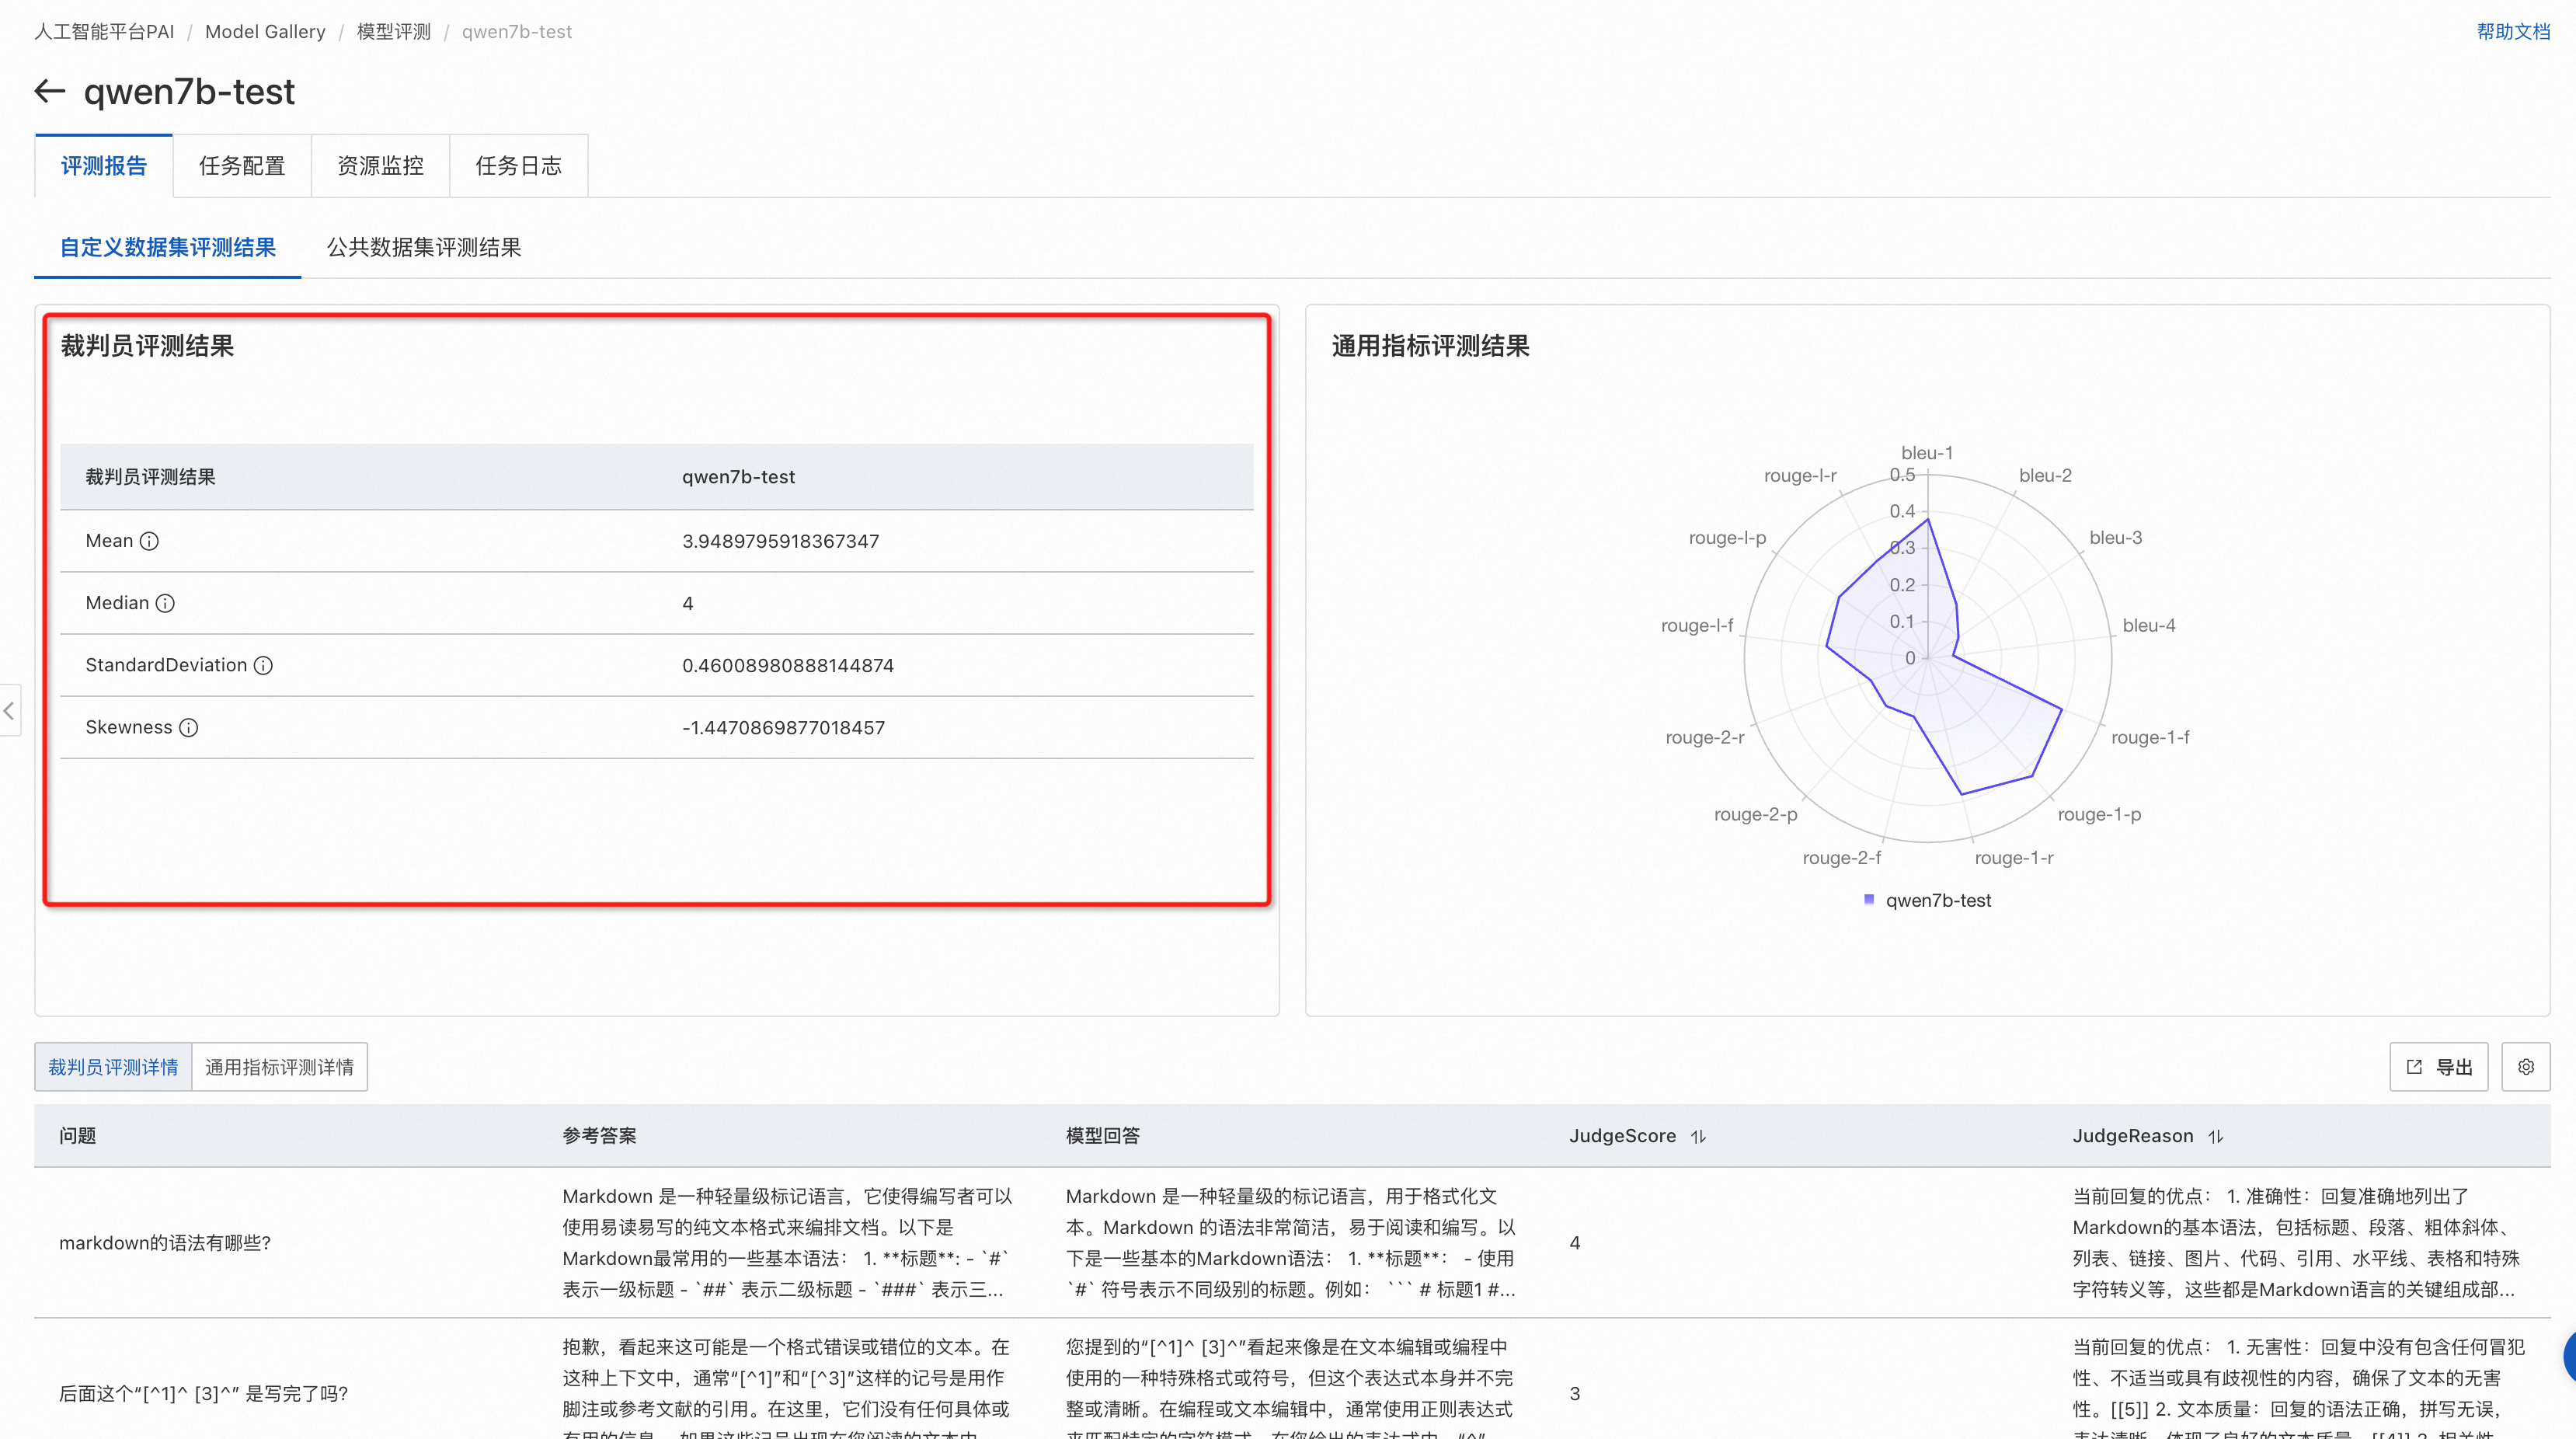The height and width of the screenshot is (1439, 2576).
Task: Click the 模型回答 column header
Action: click(x=1103, y=1136)
